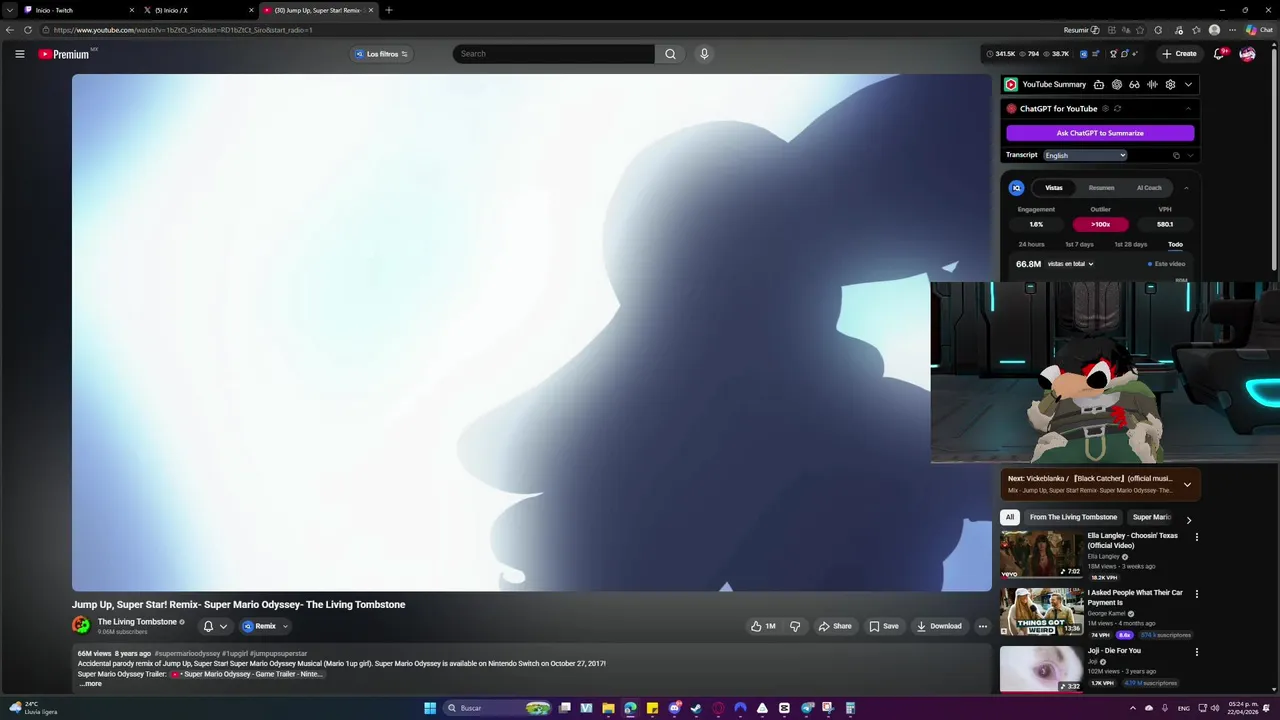The image size is (1280, 720).
Task: Dislike the video
Action: tap(795, 626)
